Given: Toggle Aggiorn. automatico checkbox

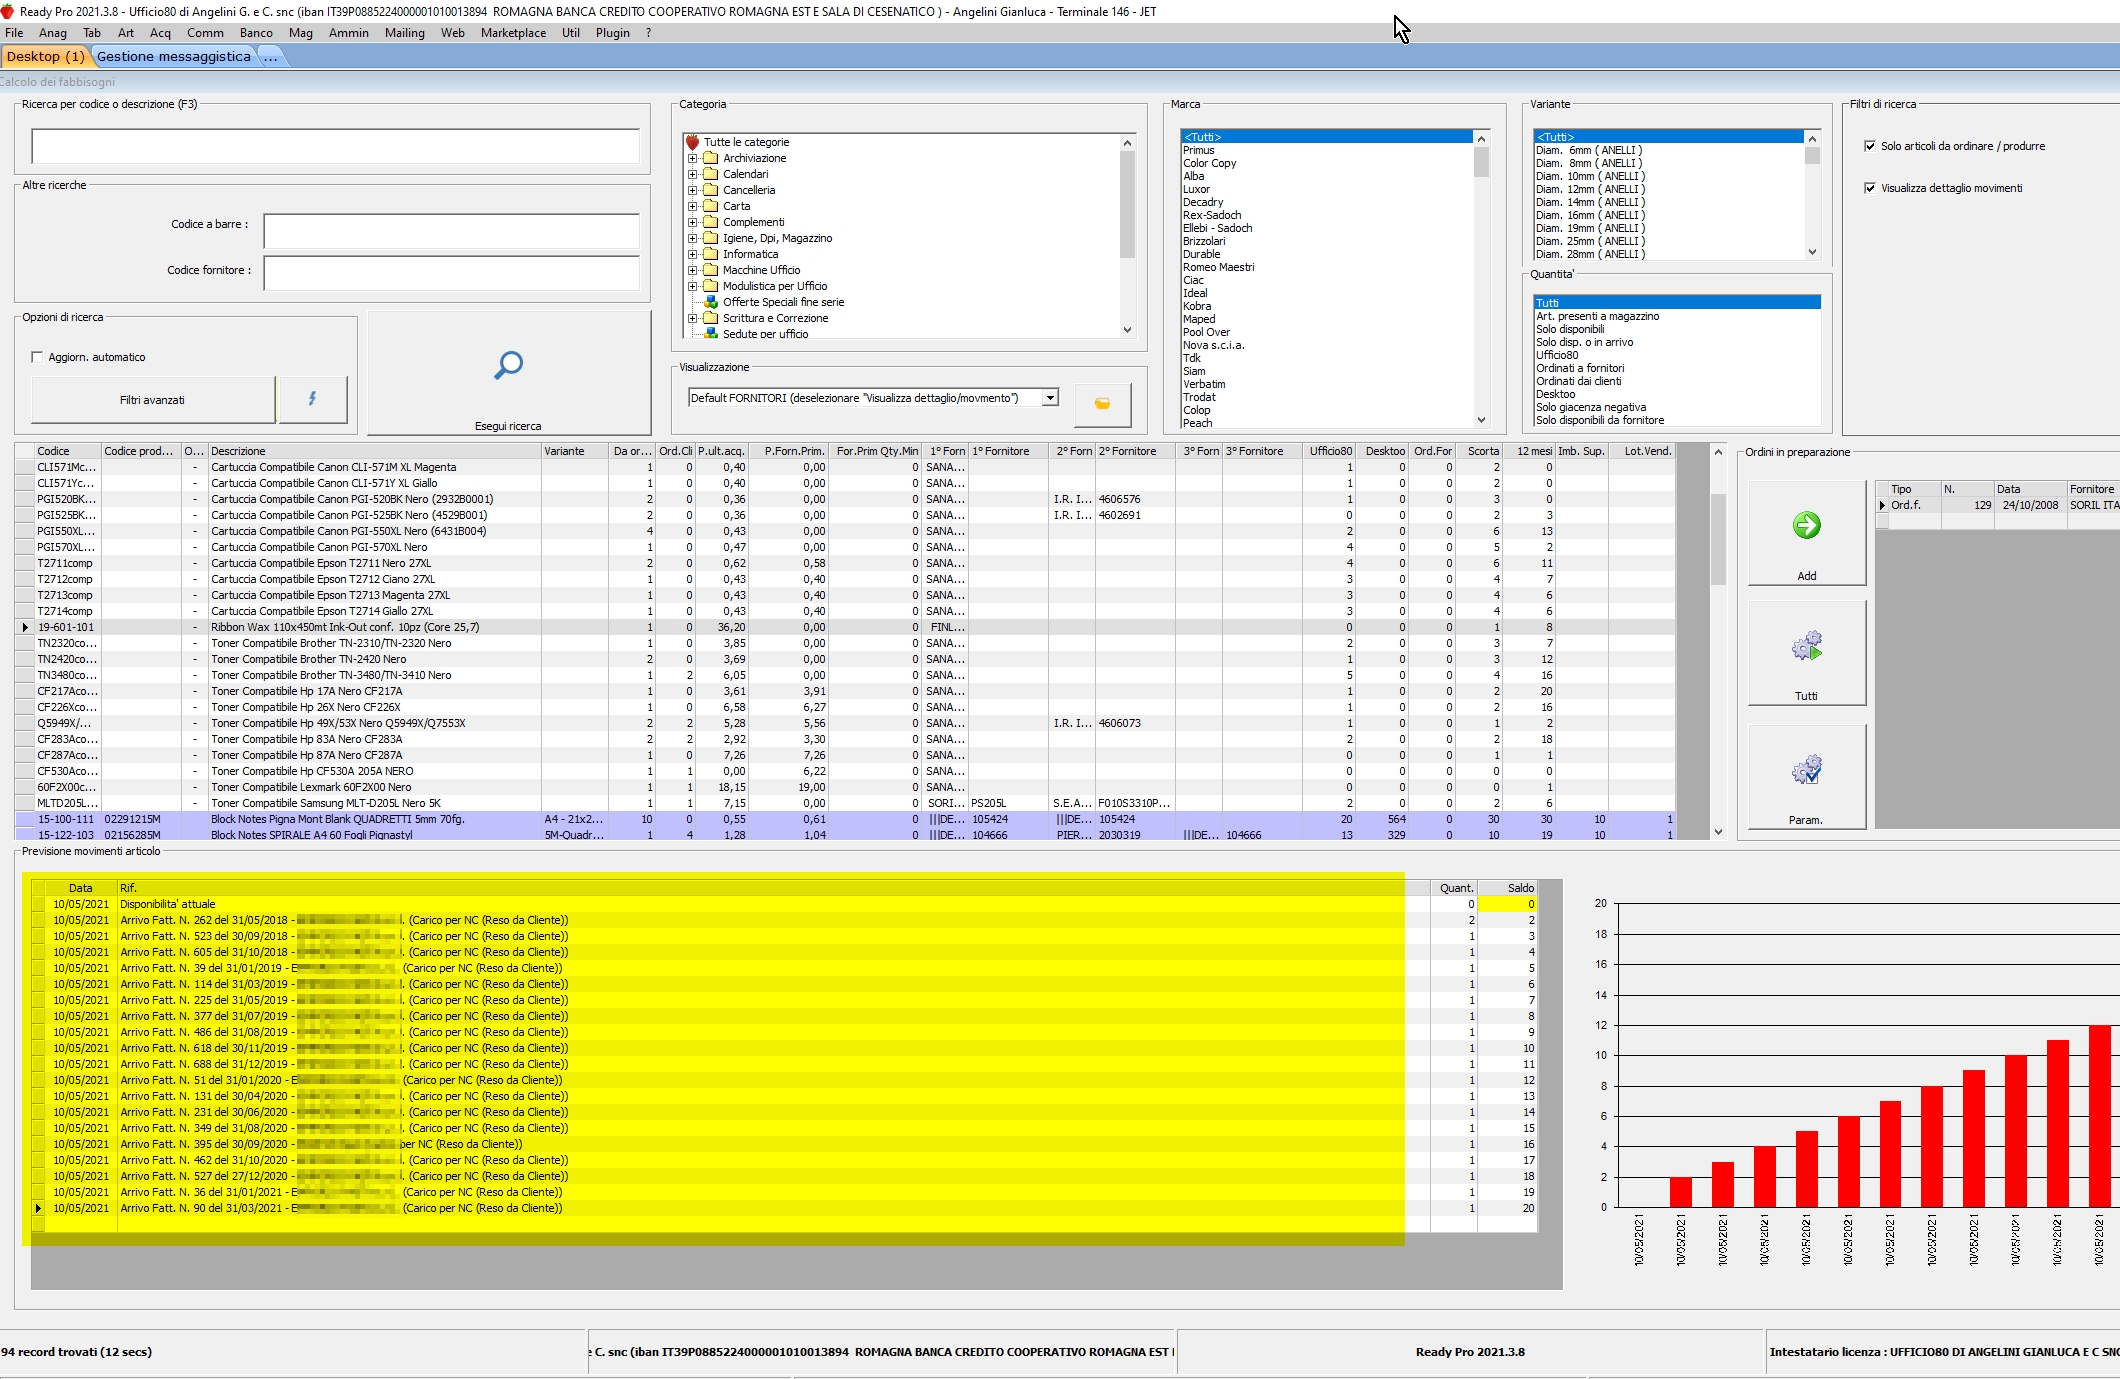Looking at the screenshot, I should [x=37, y=357].
